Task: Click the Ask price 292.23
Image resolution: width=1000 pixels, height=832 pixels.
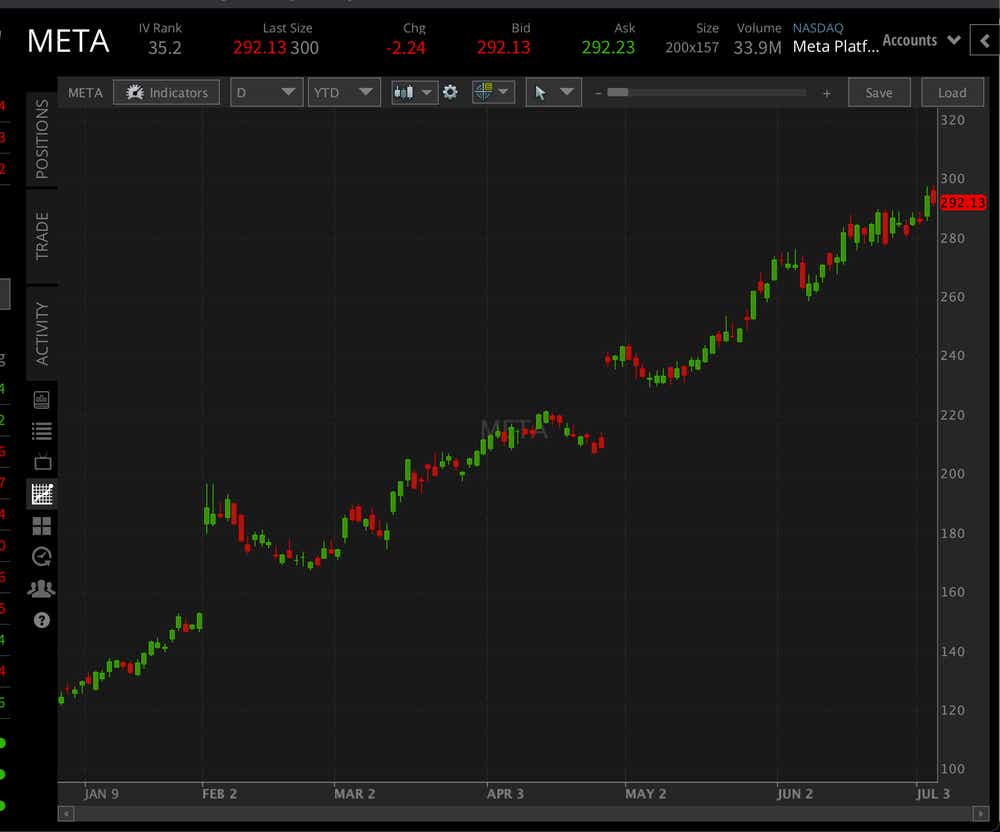Action: 608,48
